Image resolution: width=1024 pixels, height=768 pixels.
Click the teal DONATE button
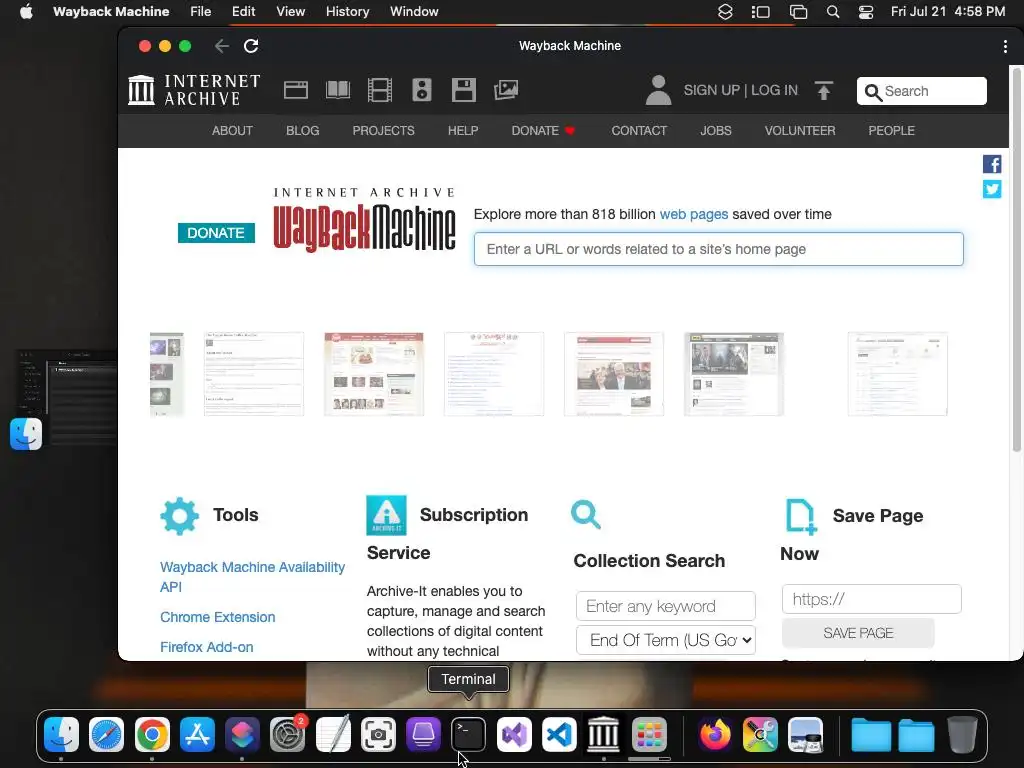click(x=216, y=232)
